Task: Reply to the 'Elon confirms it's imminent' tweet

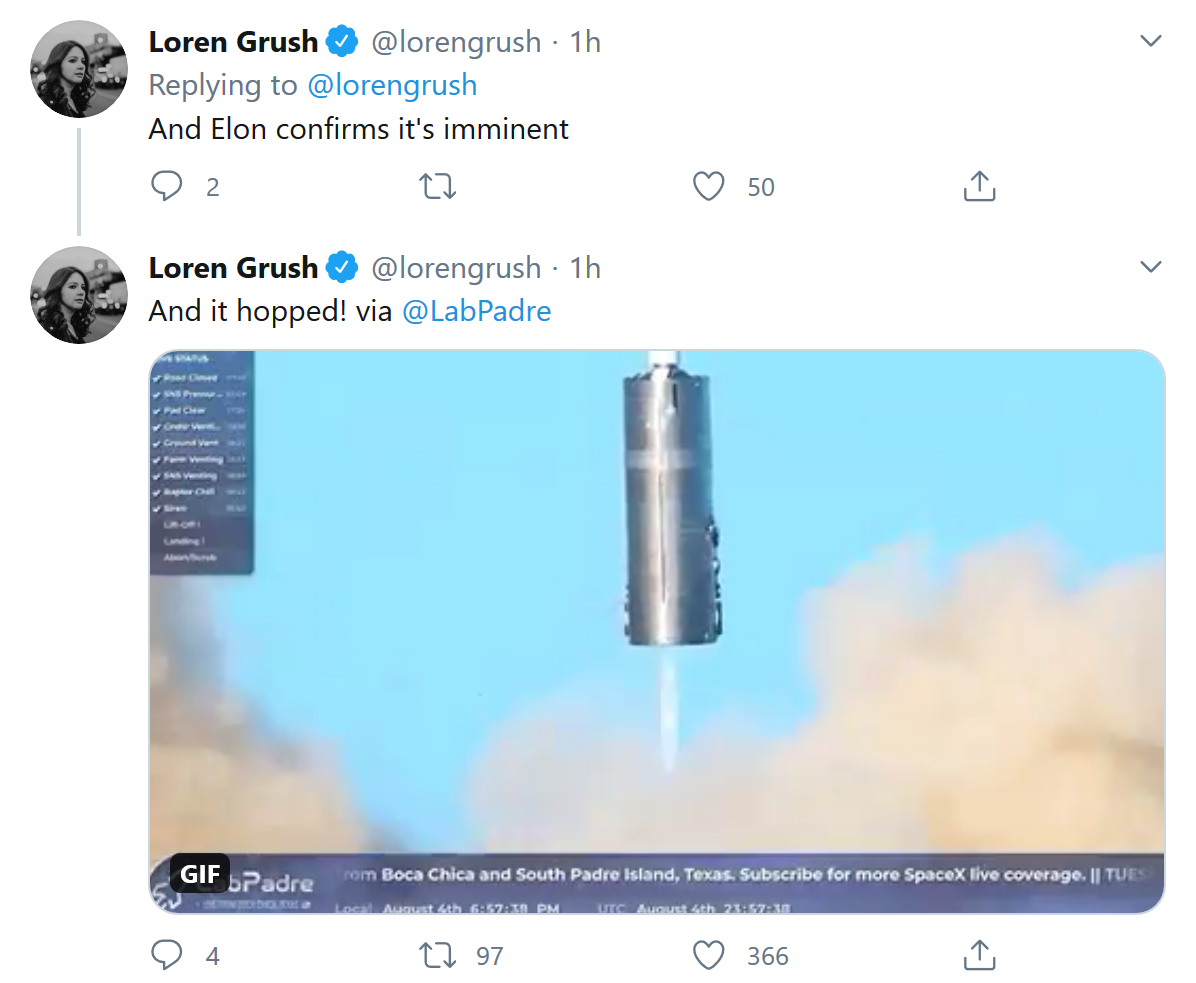Action: (167, 187)
